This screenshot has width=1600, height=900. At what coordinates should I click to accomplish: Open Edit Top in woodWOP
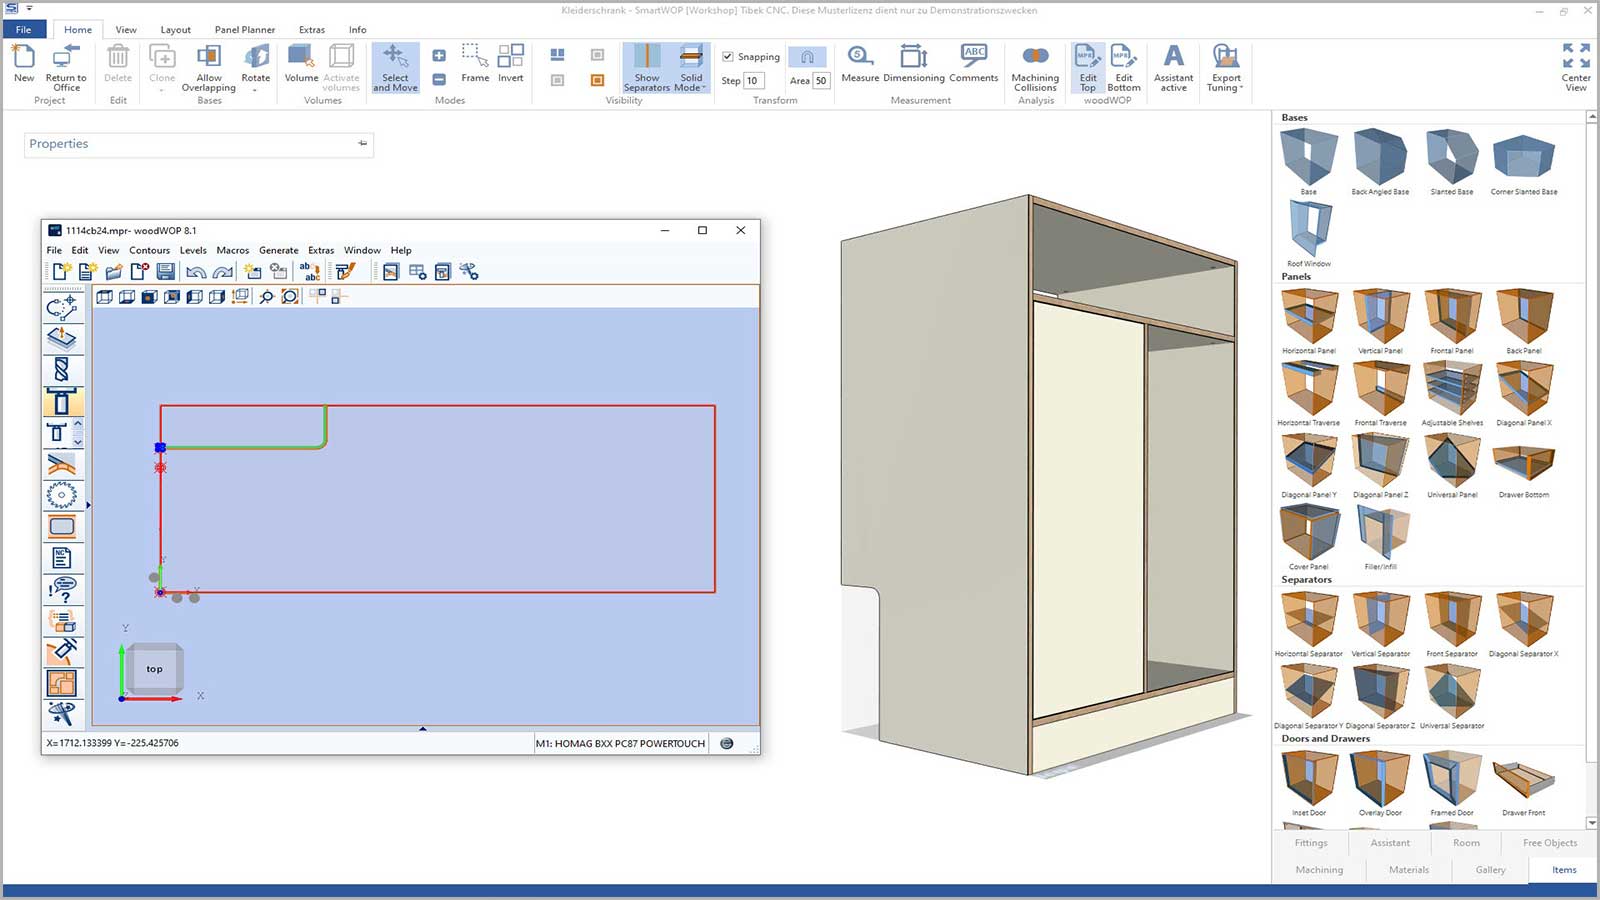point(1087,67)
